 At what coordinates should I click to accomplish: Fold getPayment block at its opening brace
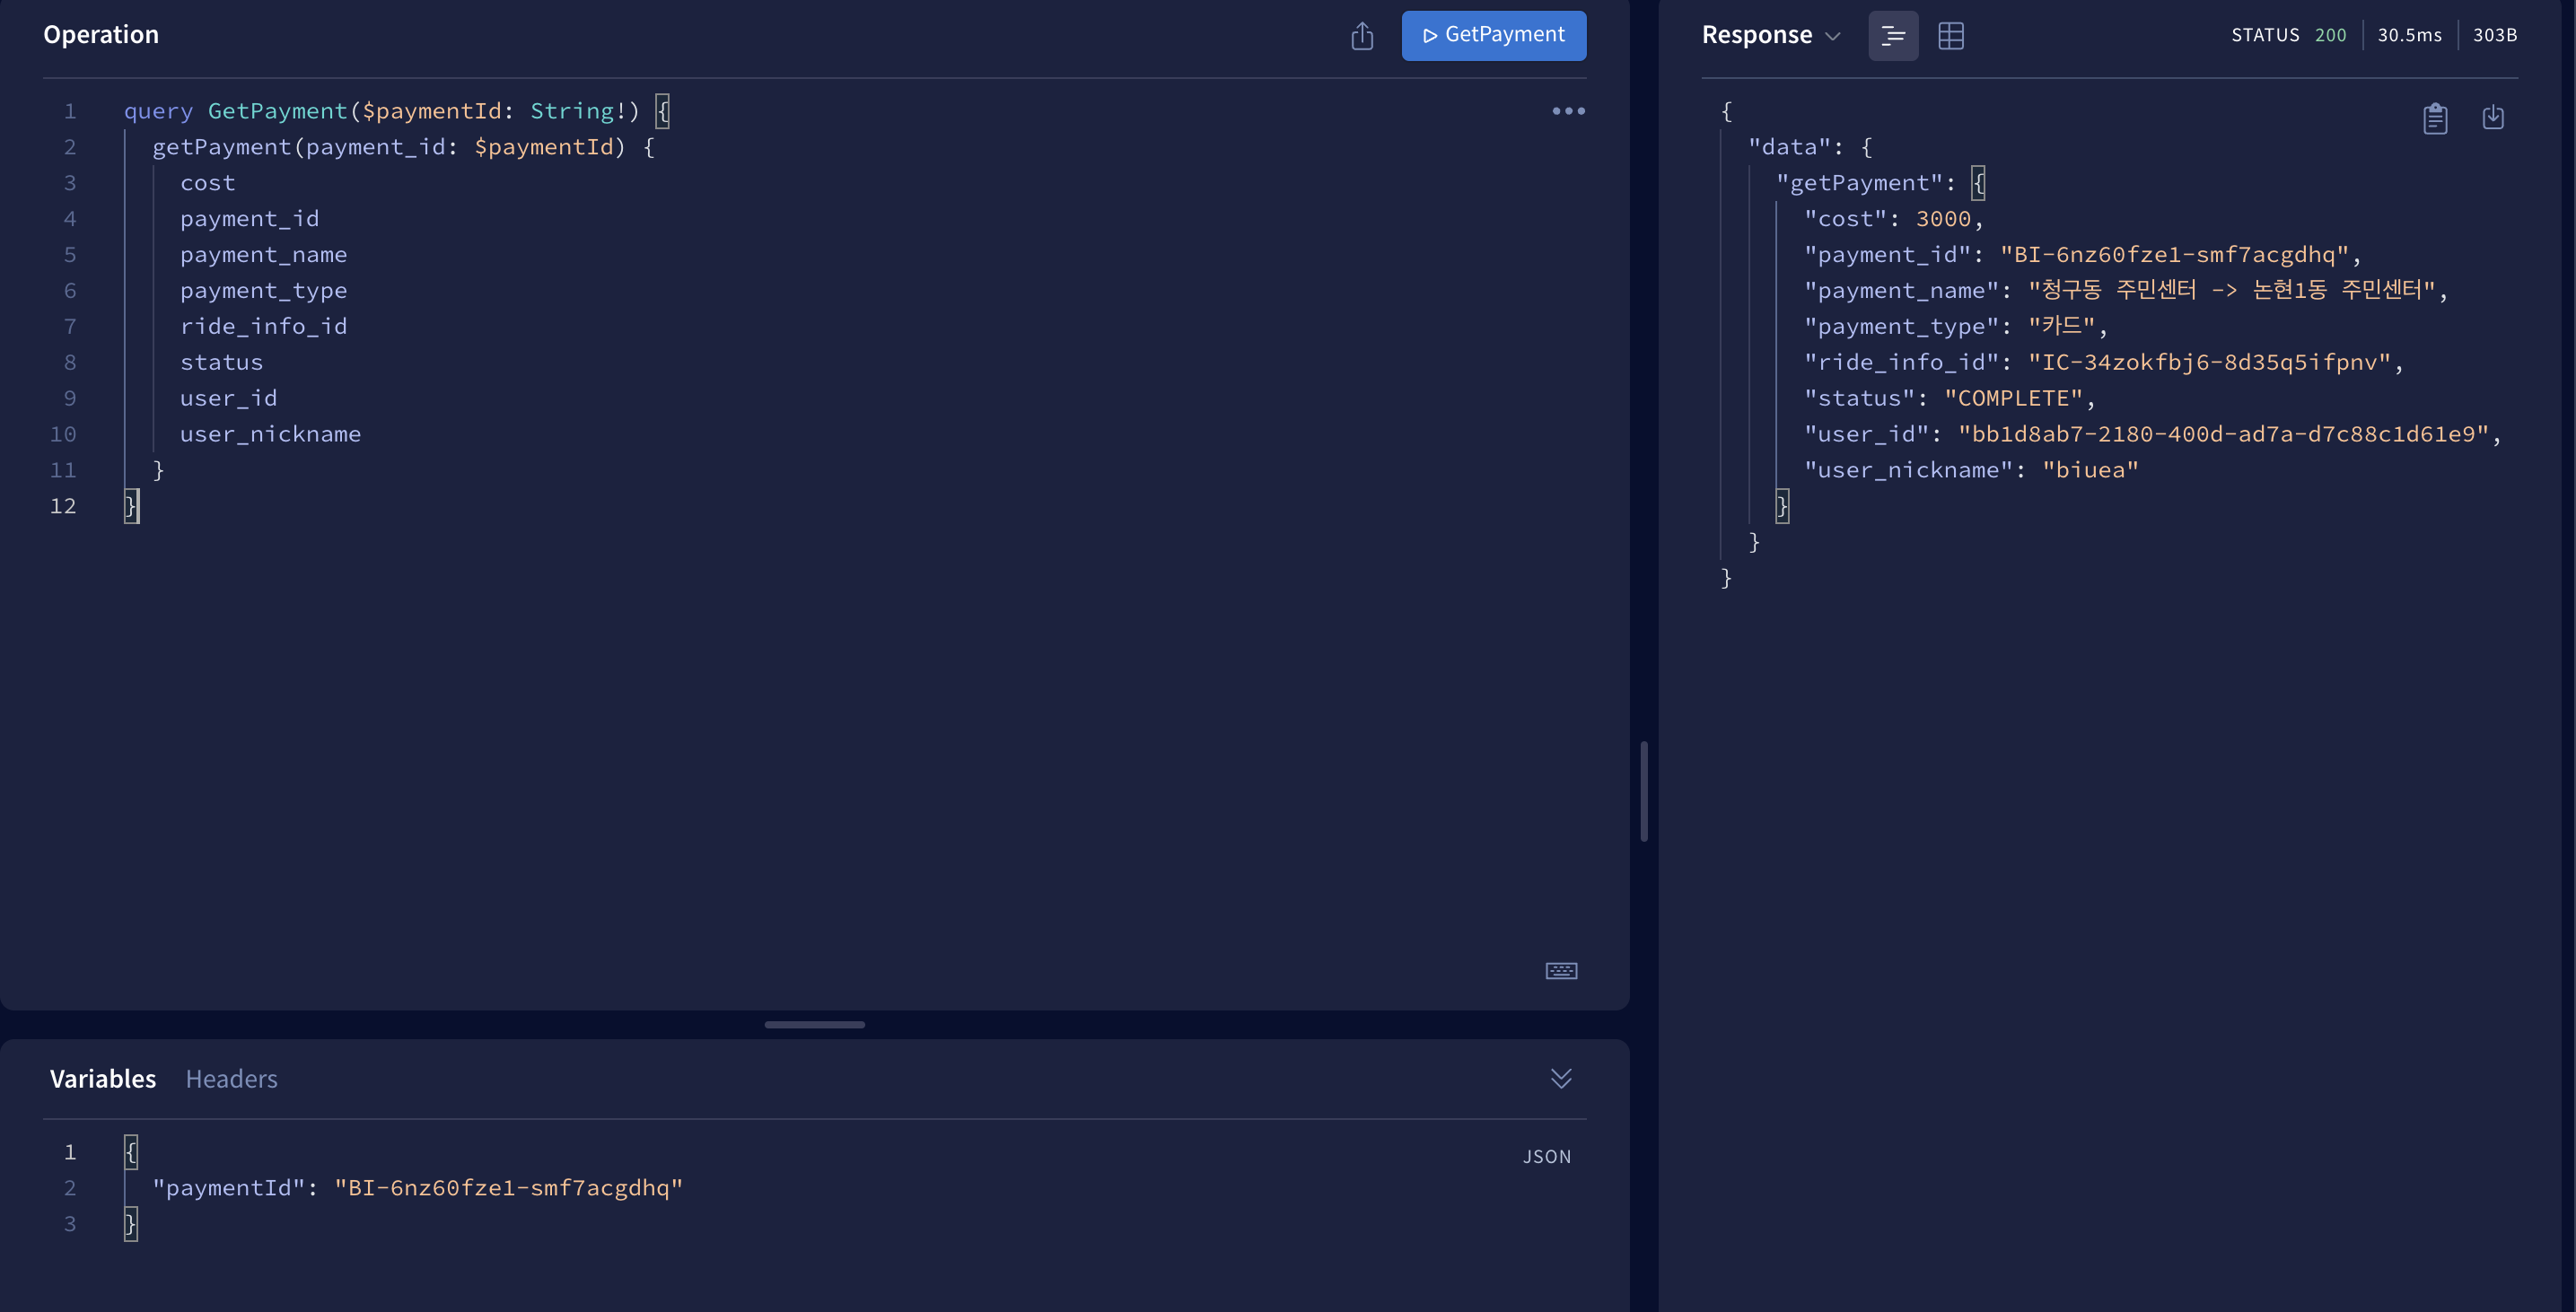pos(649,147)
